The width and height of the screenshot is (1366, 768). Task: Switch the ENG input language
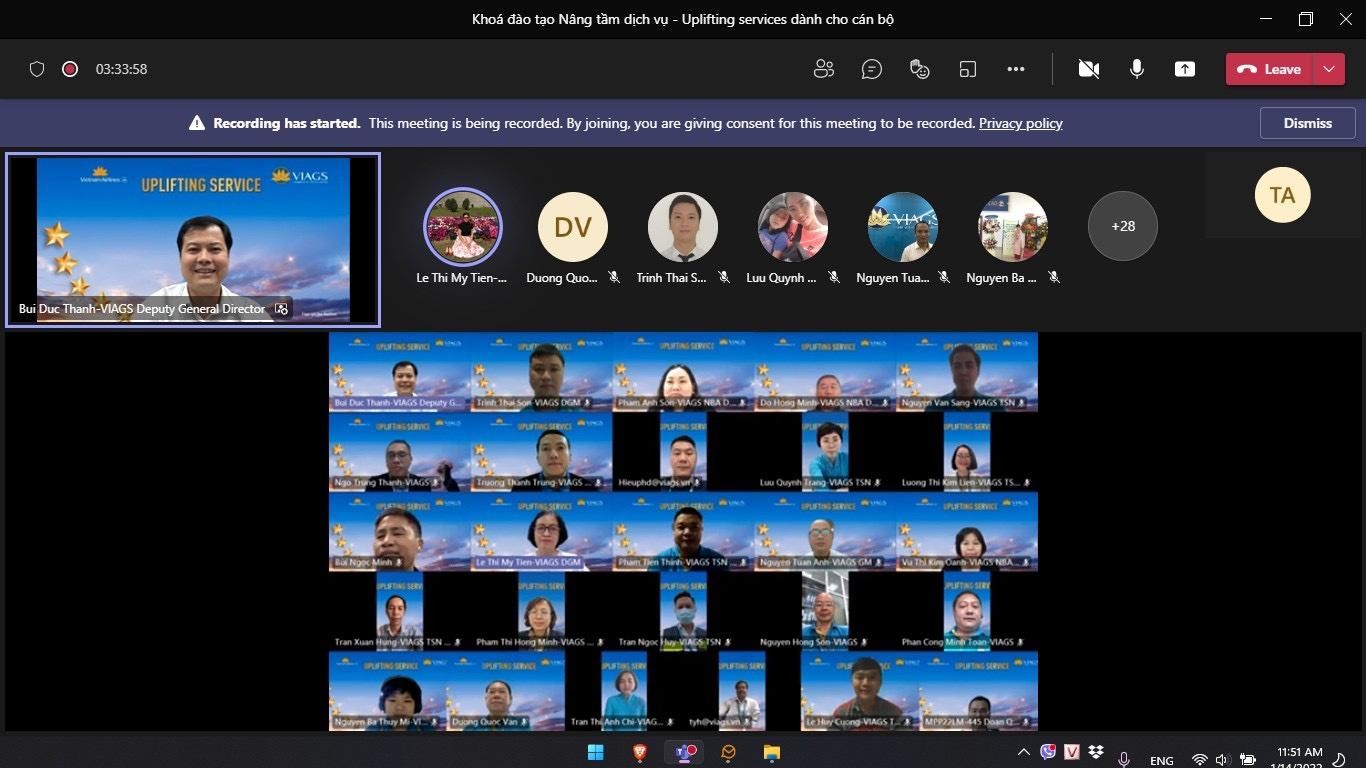coord(1161,760)
